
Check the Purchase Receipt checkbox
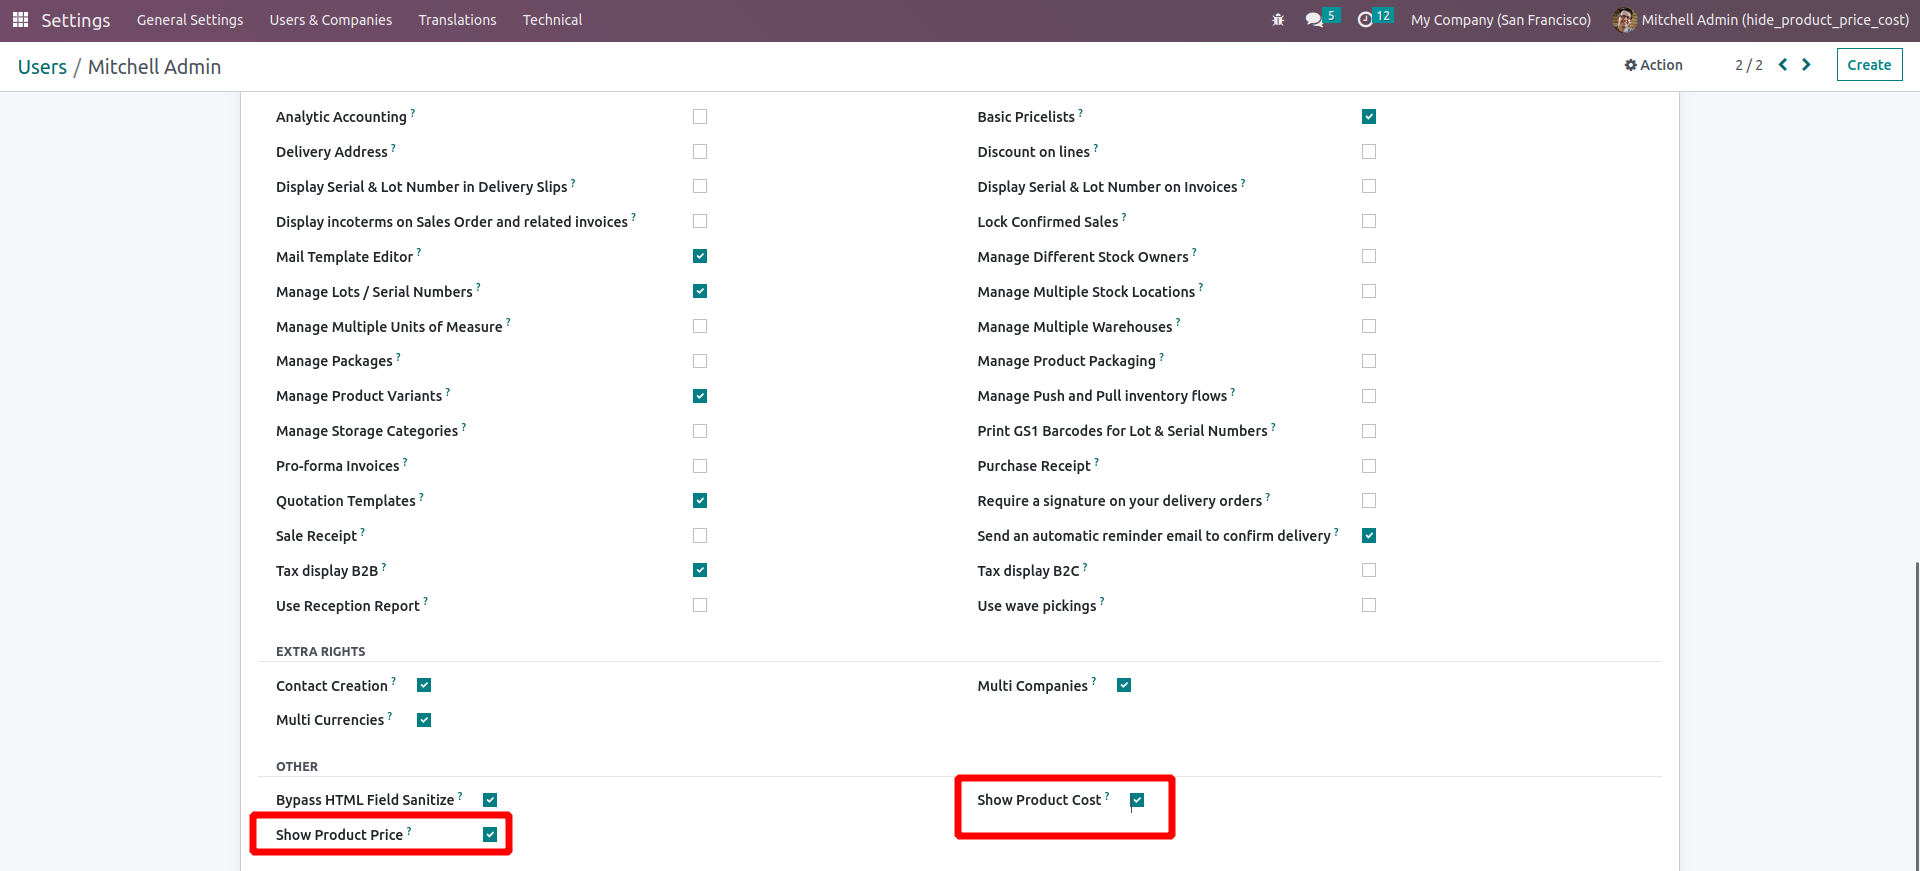point(1369,466)
